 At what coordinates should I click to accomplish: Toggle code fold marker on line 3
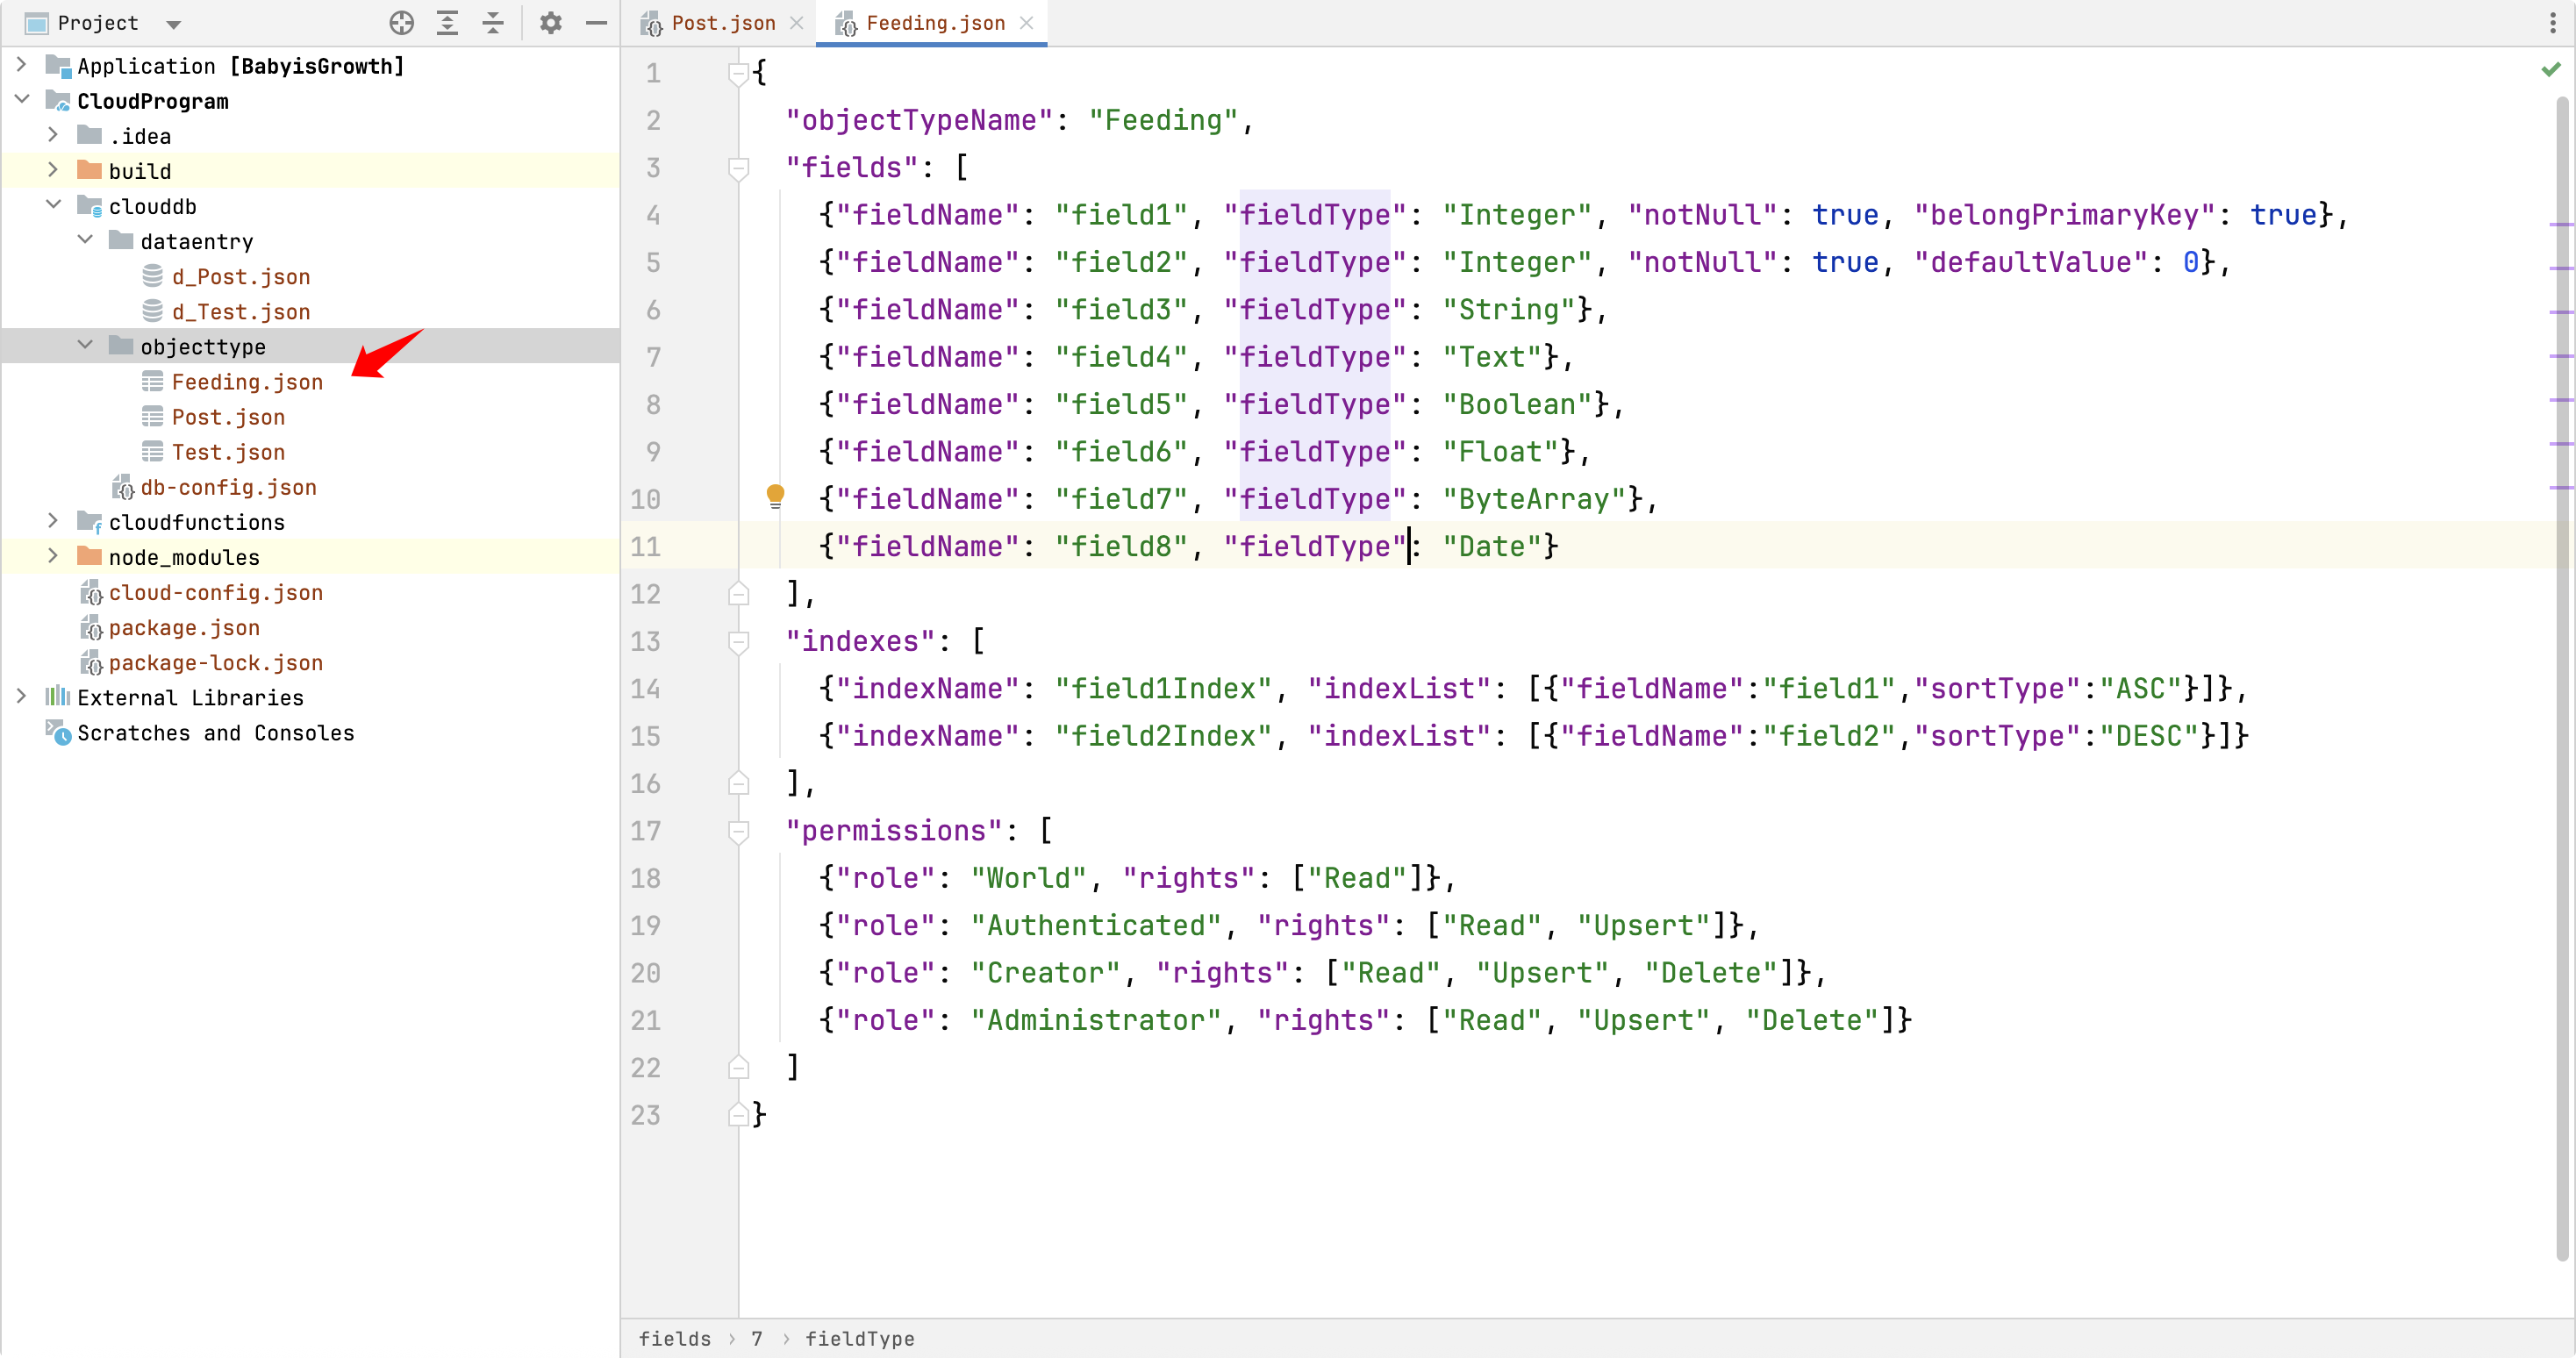pyautogui.click(x=739, y=168)
